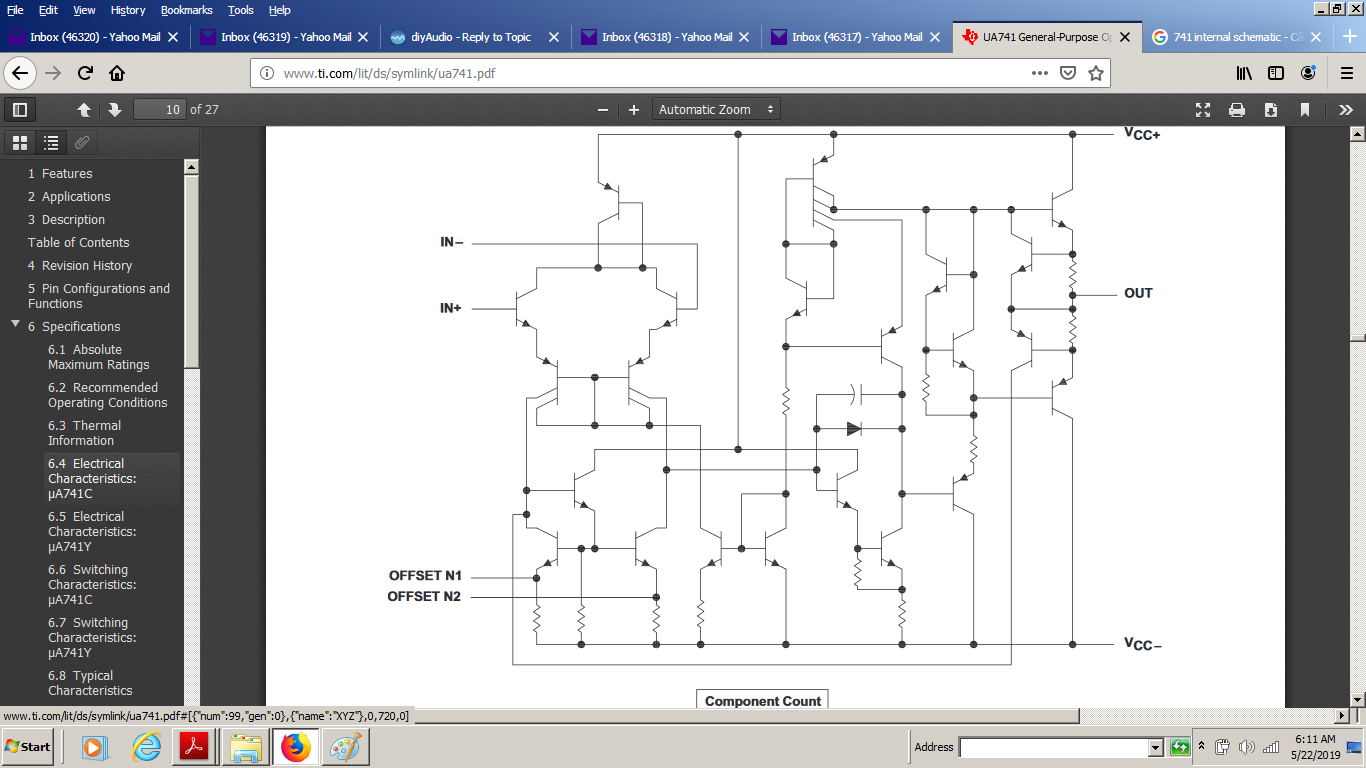
Task: Open Adobe Reader from taskbar
Action: click(x=193, y=747)
